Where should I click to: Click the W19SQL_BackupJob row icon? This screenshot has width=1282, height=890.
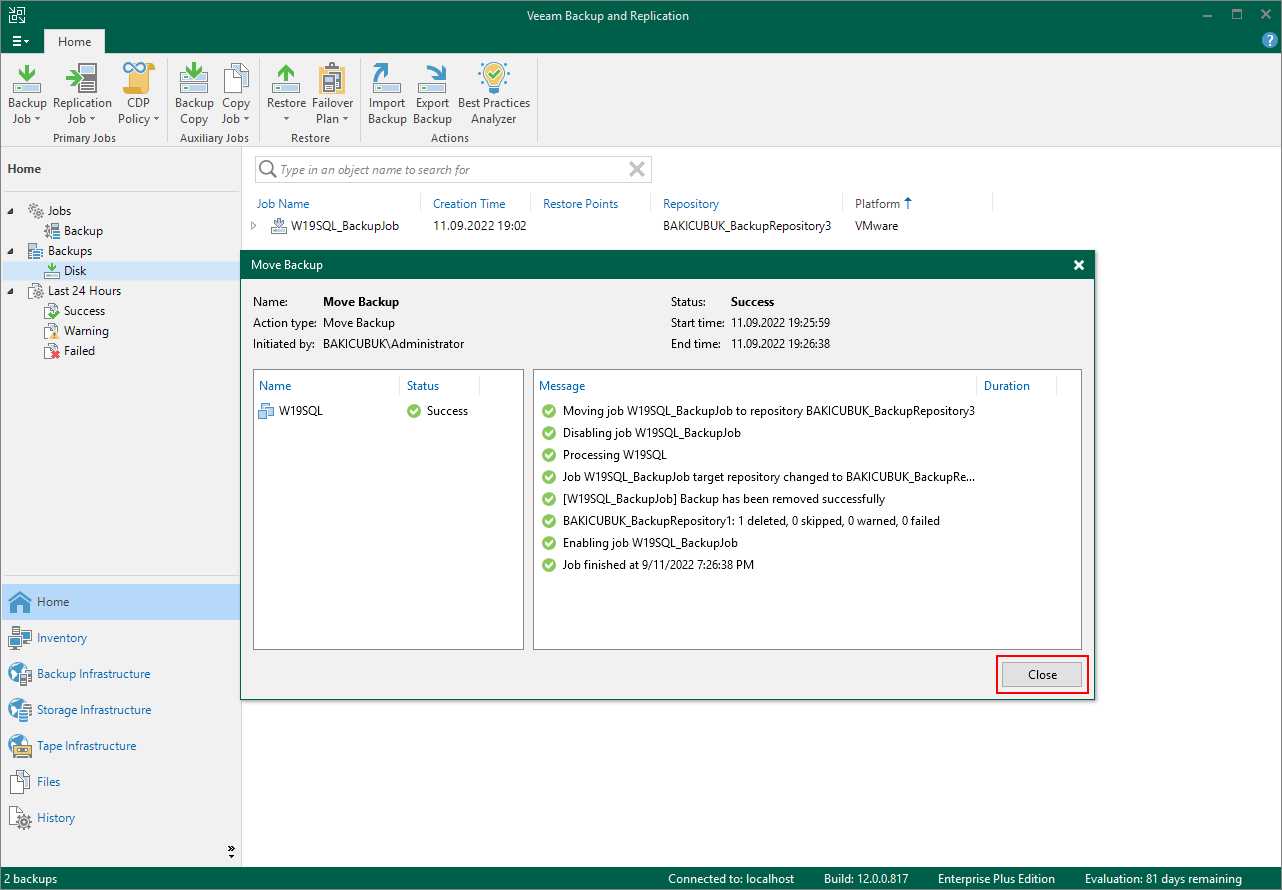(x=279, y=226)
